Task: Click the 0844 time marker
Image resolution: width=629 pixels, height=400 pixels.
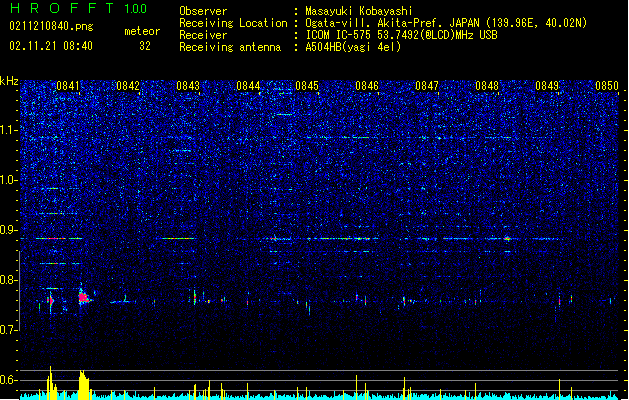Action: [x=248, y=86]
